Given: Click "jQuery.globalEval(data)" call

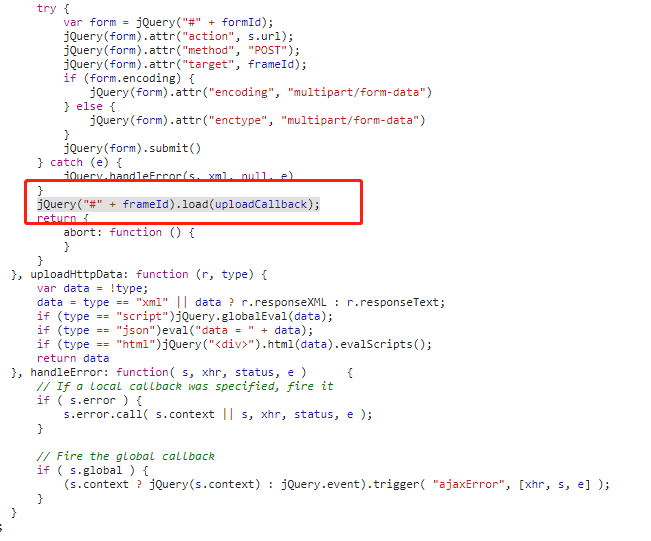Looking at the screenshot, I should tap(254, 316).
